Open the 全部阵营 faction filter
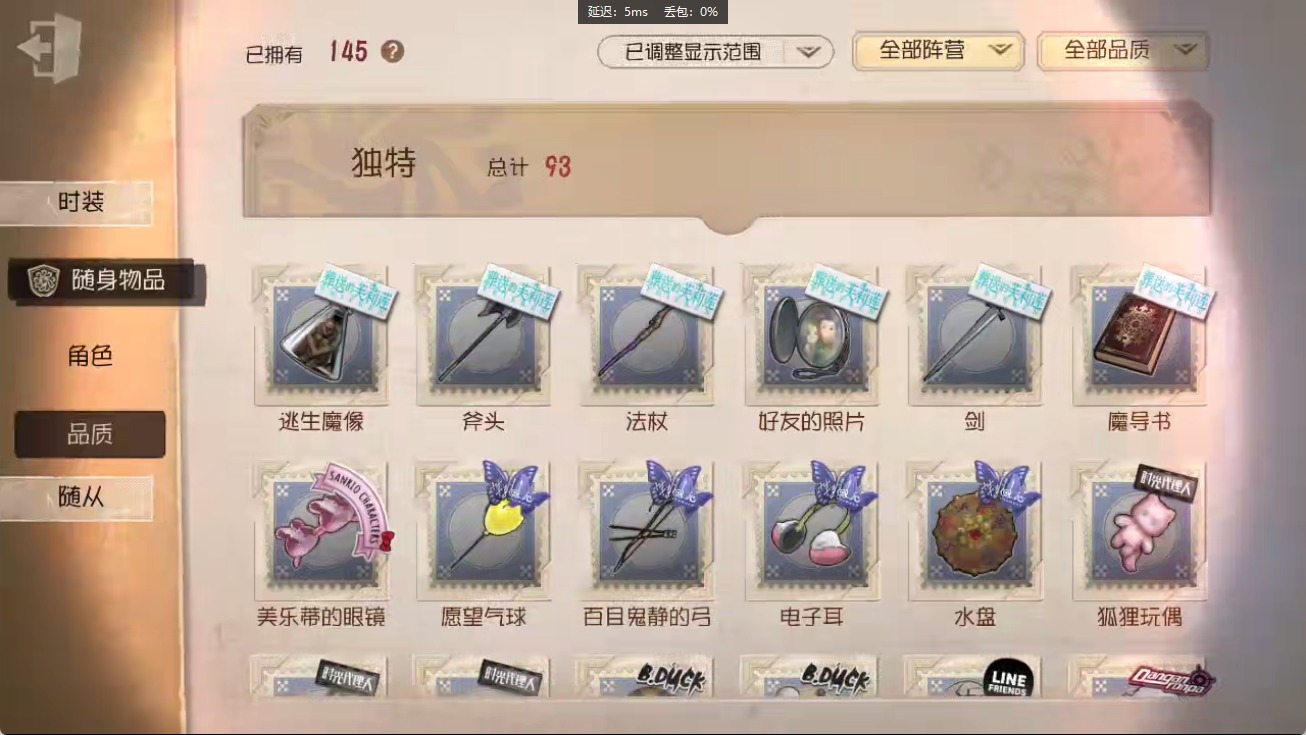The width and height of the screenshot is (1306, 735). click(x=938, y=51)
